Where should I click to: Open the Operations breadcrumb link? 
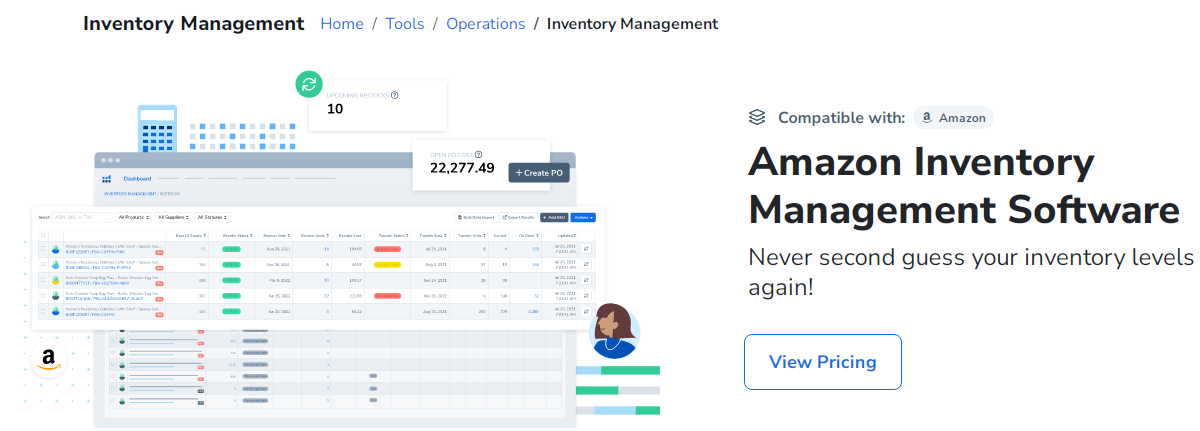coord(485,23)
